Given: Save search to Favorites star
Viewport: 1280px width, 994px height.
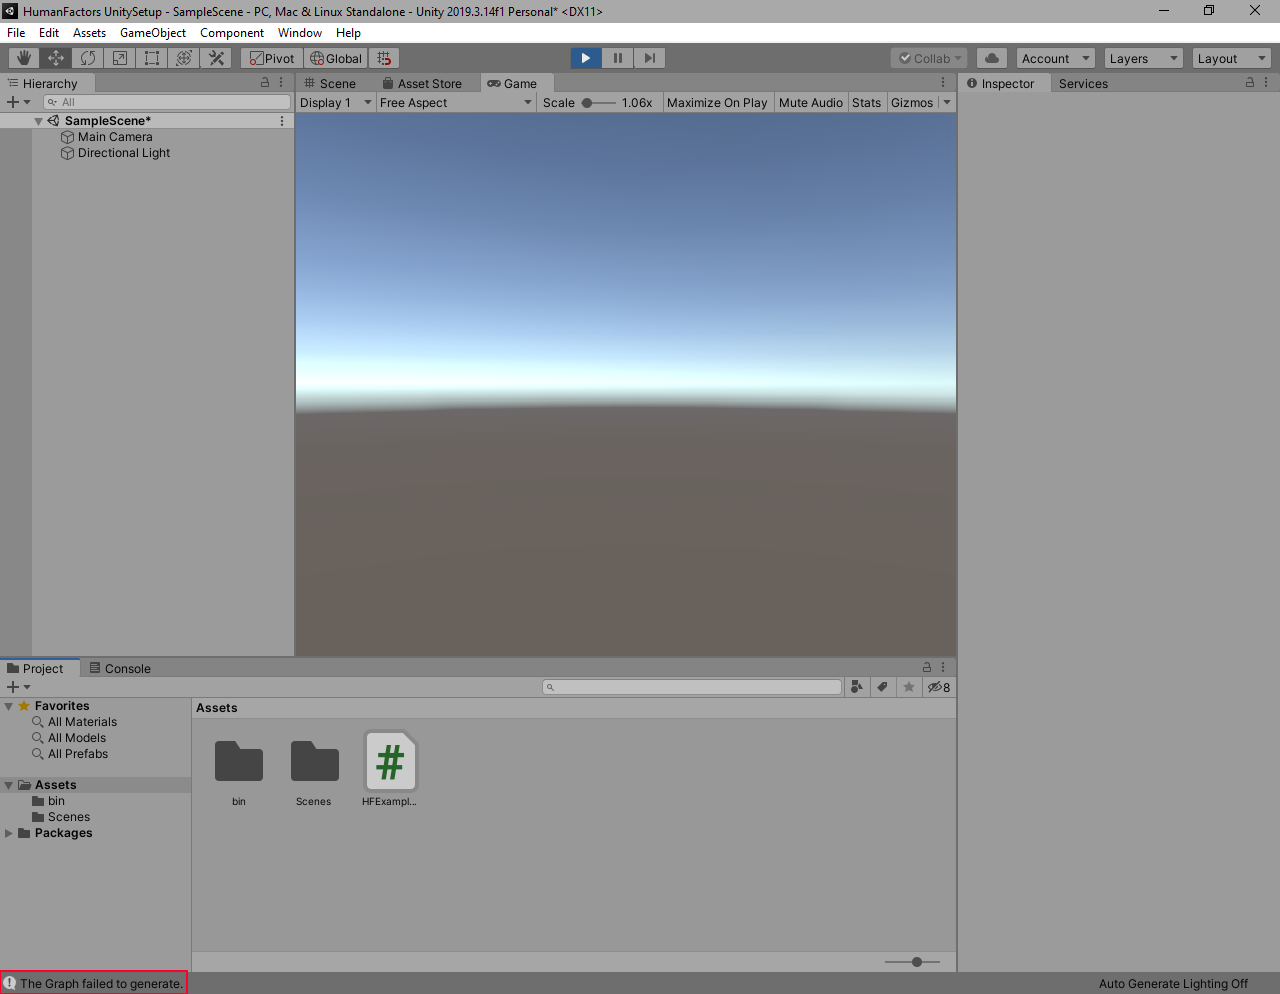Looking at the screenshot, I should pos(909,687).
